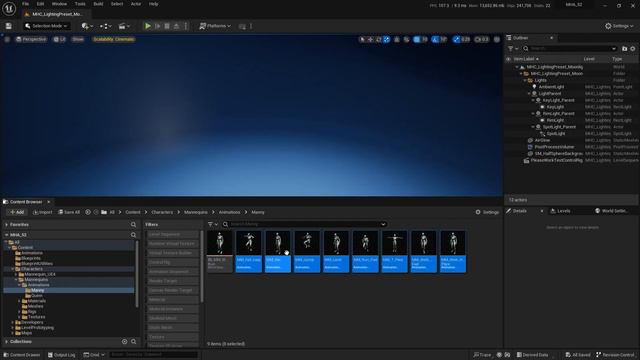640x360 pixels.
Task: Open the Help menu
Action: point(153,4)
